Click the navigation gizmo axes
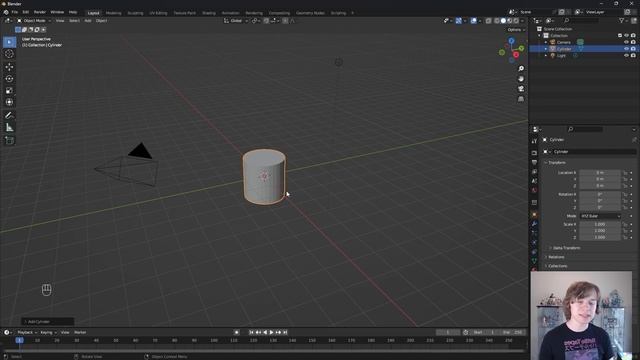The width and height of the screenshot is (640, 360). 511,50
